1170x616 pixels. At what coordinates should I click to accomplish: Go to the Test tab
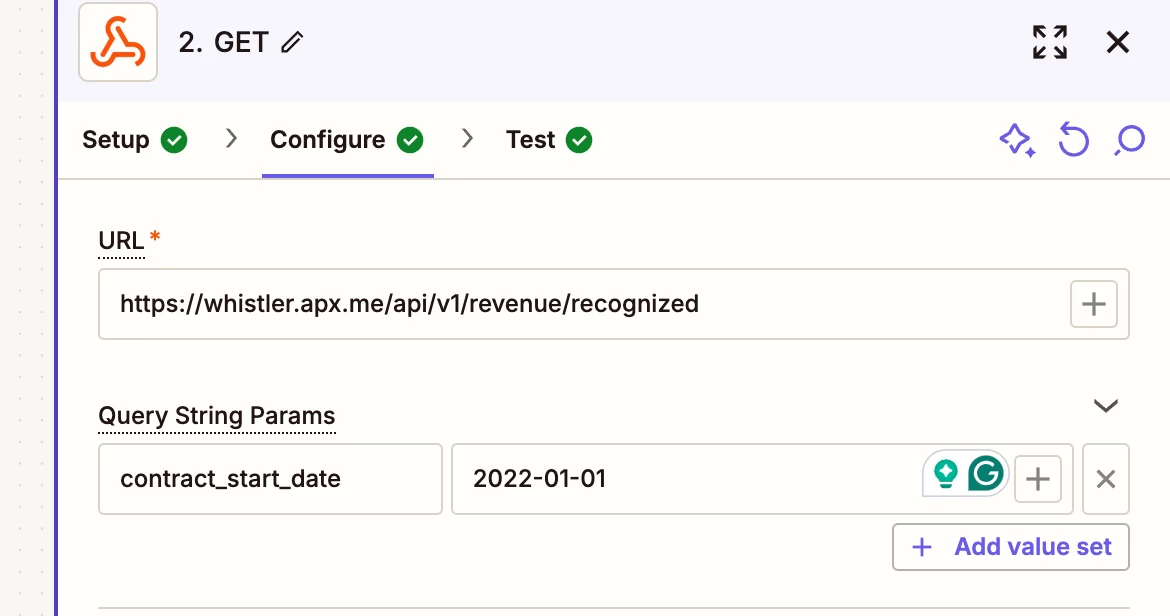[x=549, y=139]
